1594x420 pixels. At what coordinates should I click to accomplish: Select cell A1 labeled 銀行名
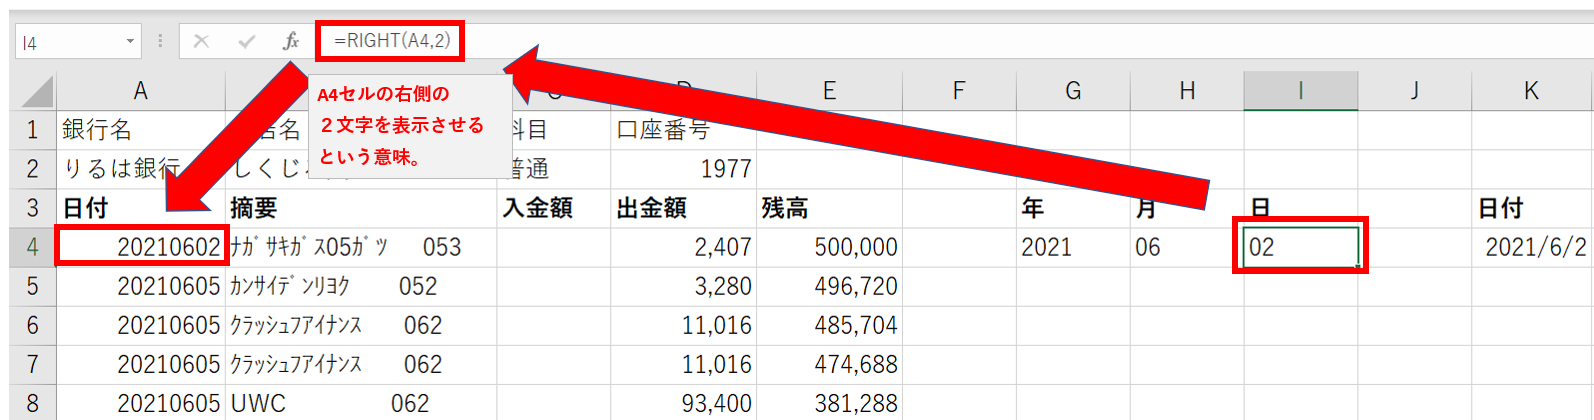click(141, 130)
